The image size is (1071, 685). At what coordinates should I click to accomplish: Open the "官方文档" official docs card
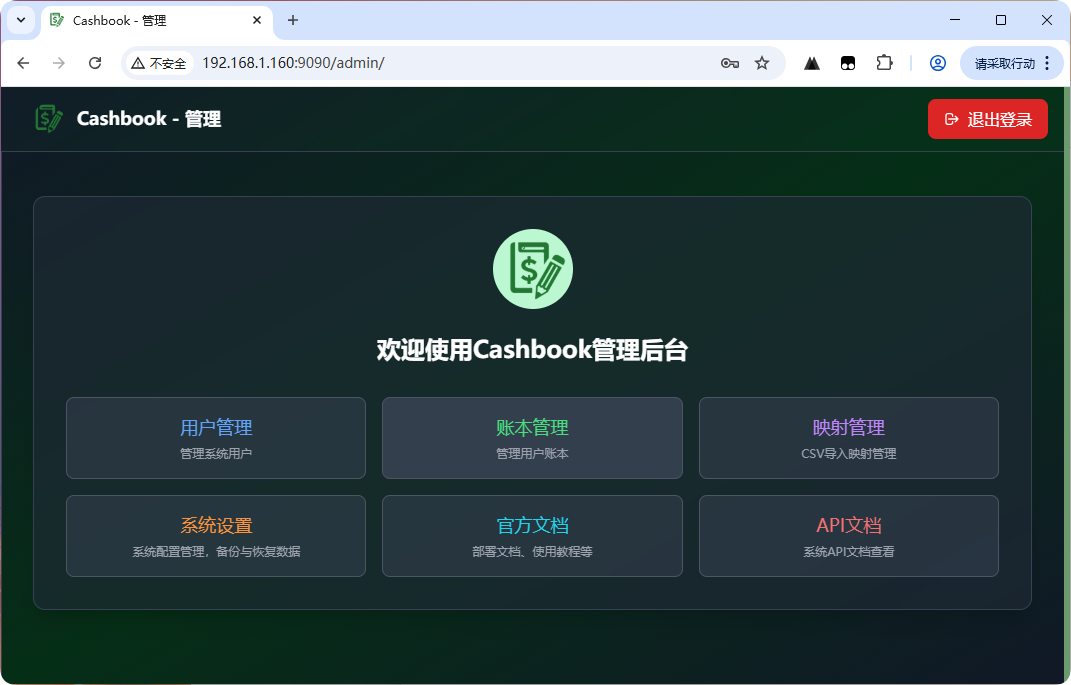(x=532, y=536)
